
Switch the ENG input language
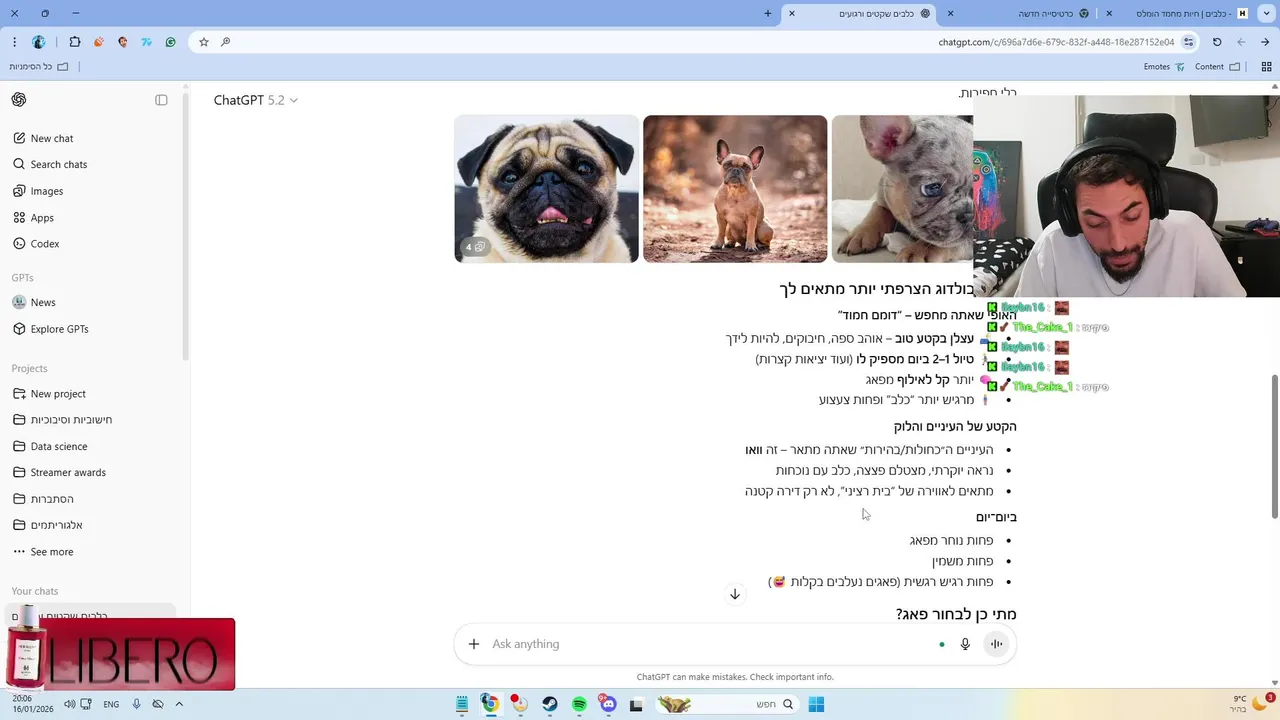click(x=111, y=704)
